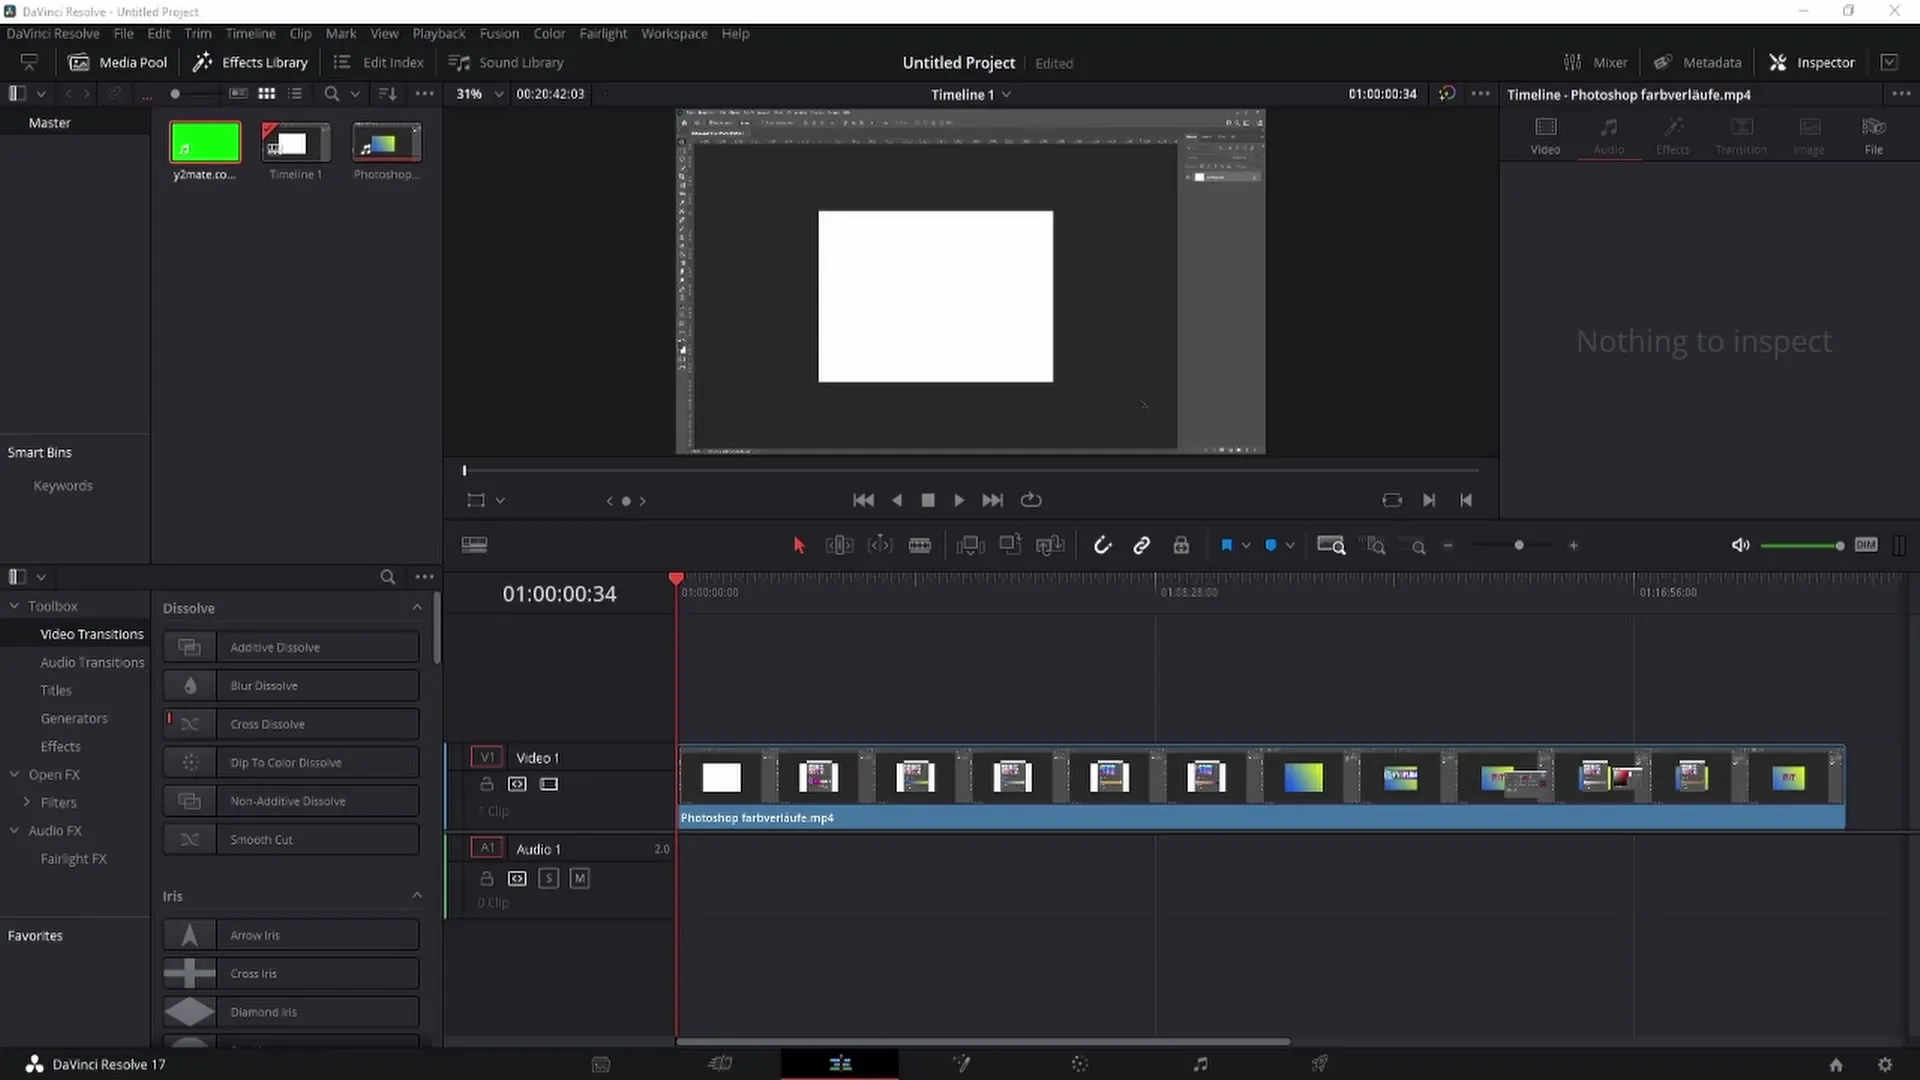Open the Playback menu
This screenshot has height=1080, width=1920.
click(x=439, y=33)
